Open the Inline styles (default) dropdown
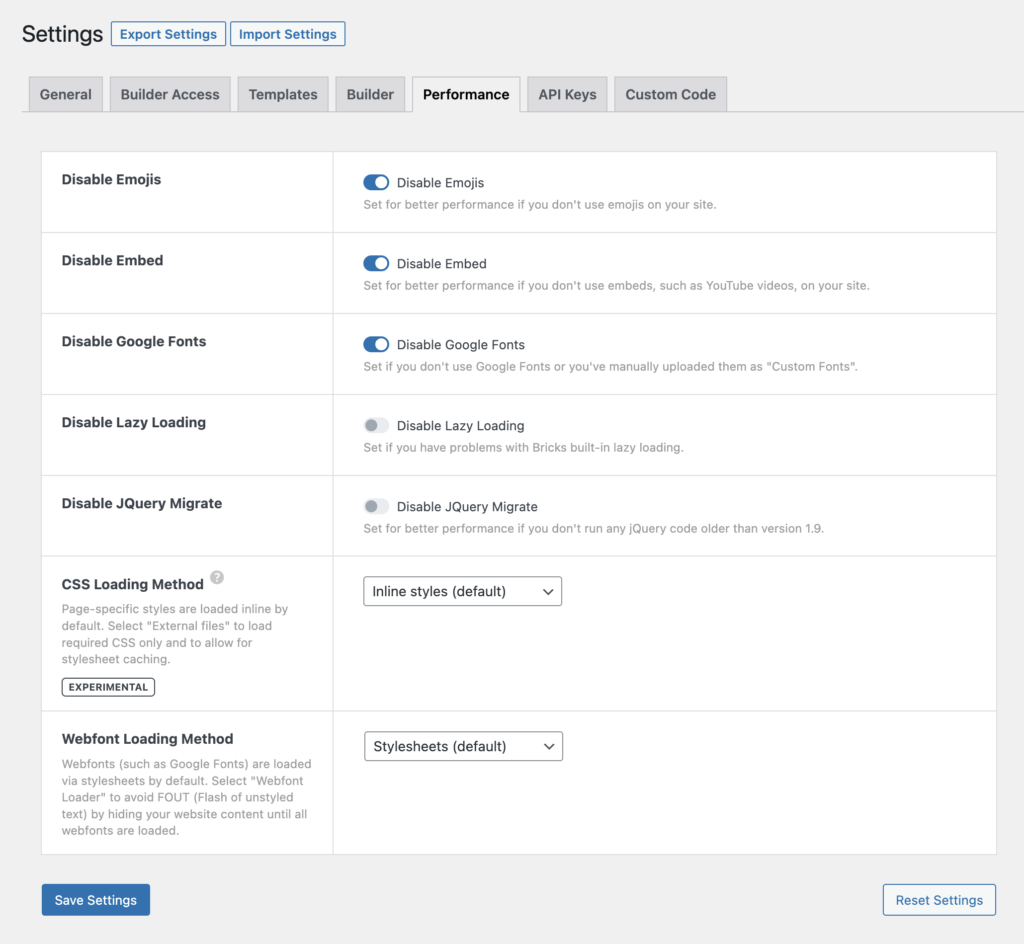 462,592
